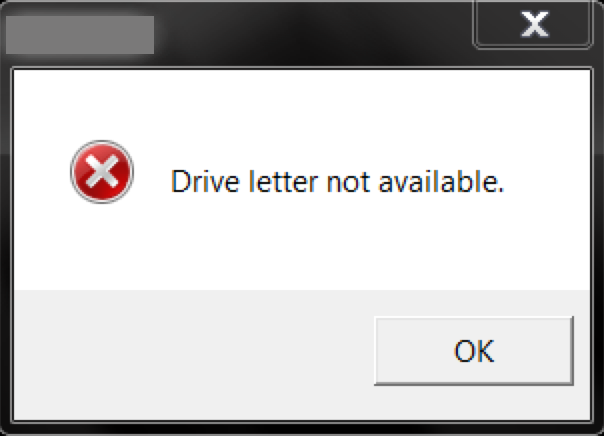Acknowledge the error by clicking OK
Image resolution: width=604 pixels, height=436 pixels.
click(x=474, y=350)
